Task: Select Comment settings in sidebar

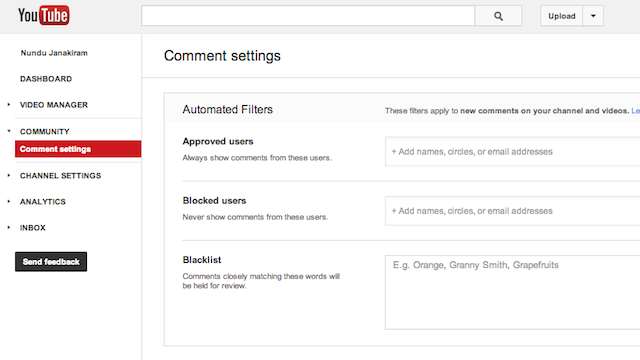Action: pyautogui.click(x=78, y=149)
